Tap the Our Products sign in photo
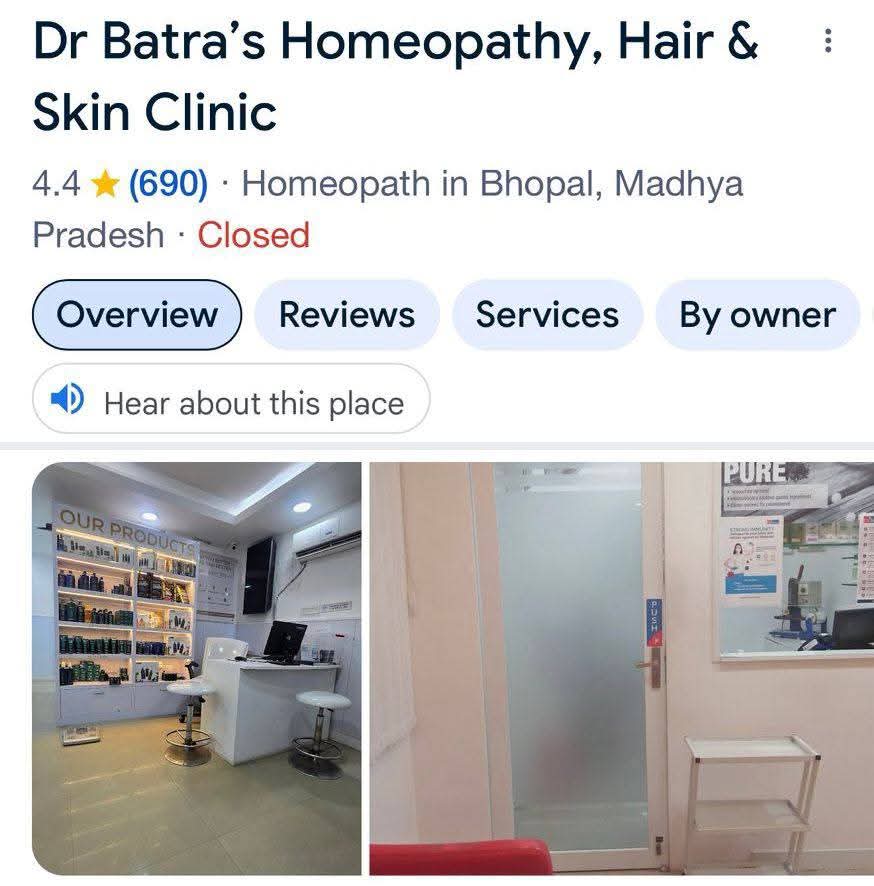The image size is (874, 886). click(x=127, y=530)
